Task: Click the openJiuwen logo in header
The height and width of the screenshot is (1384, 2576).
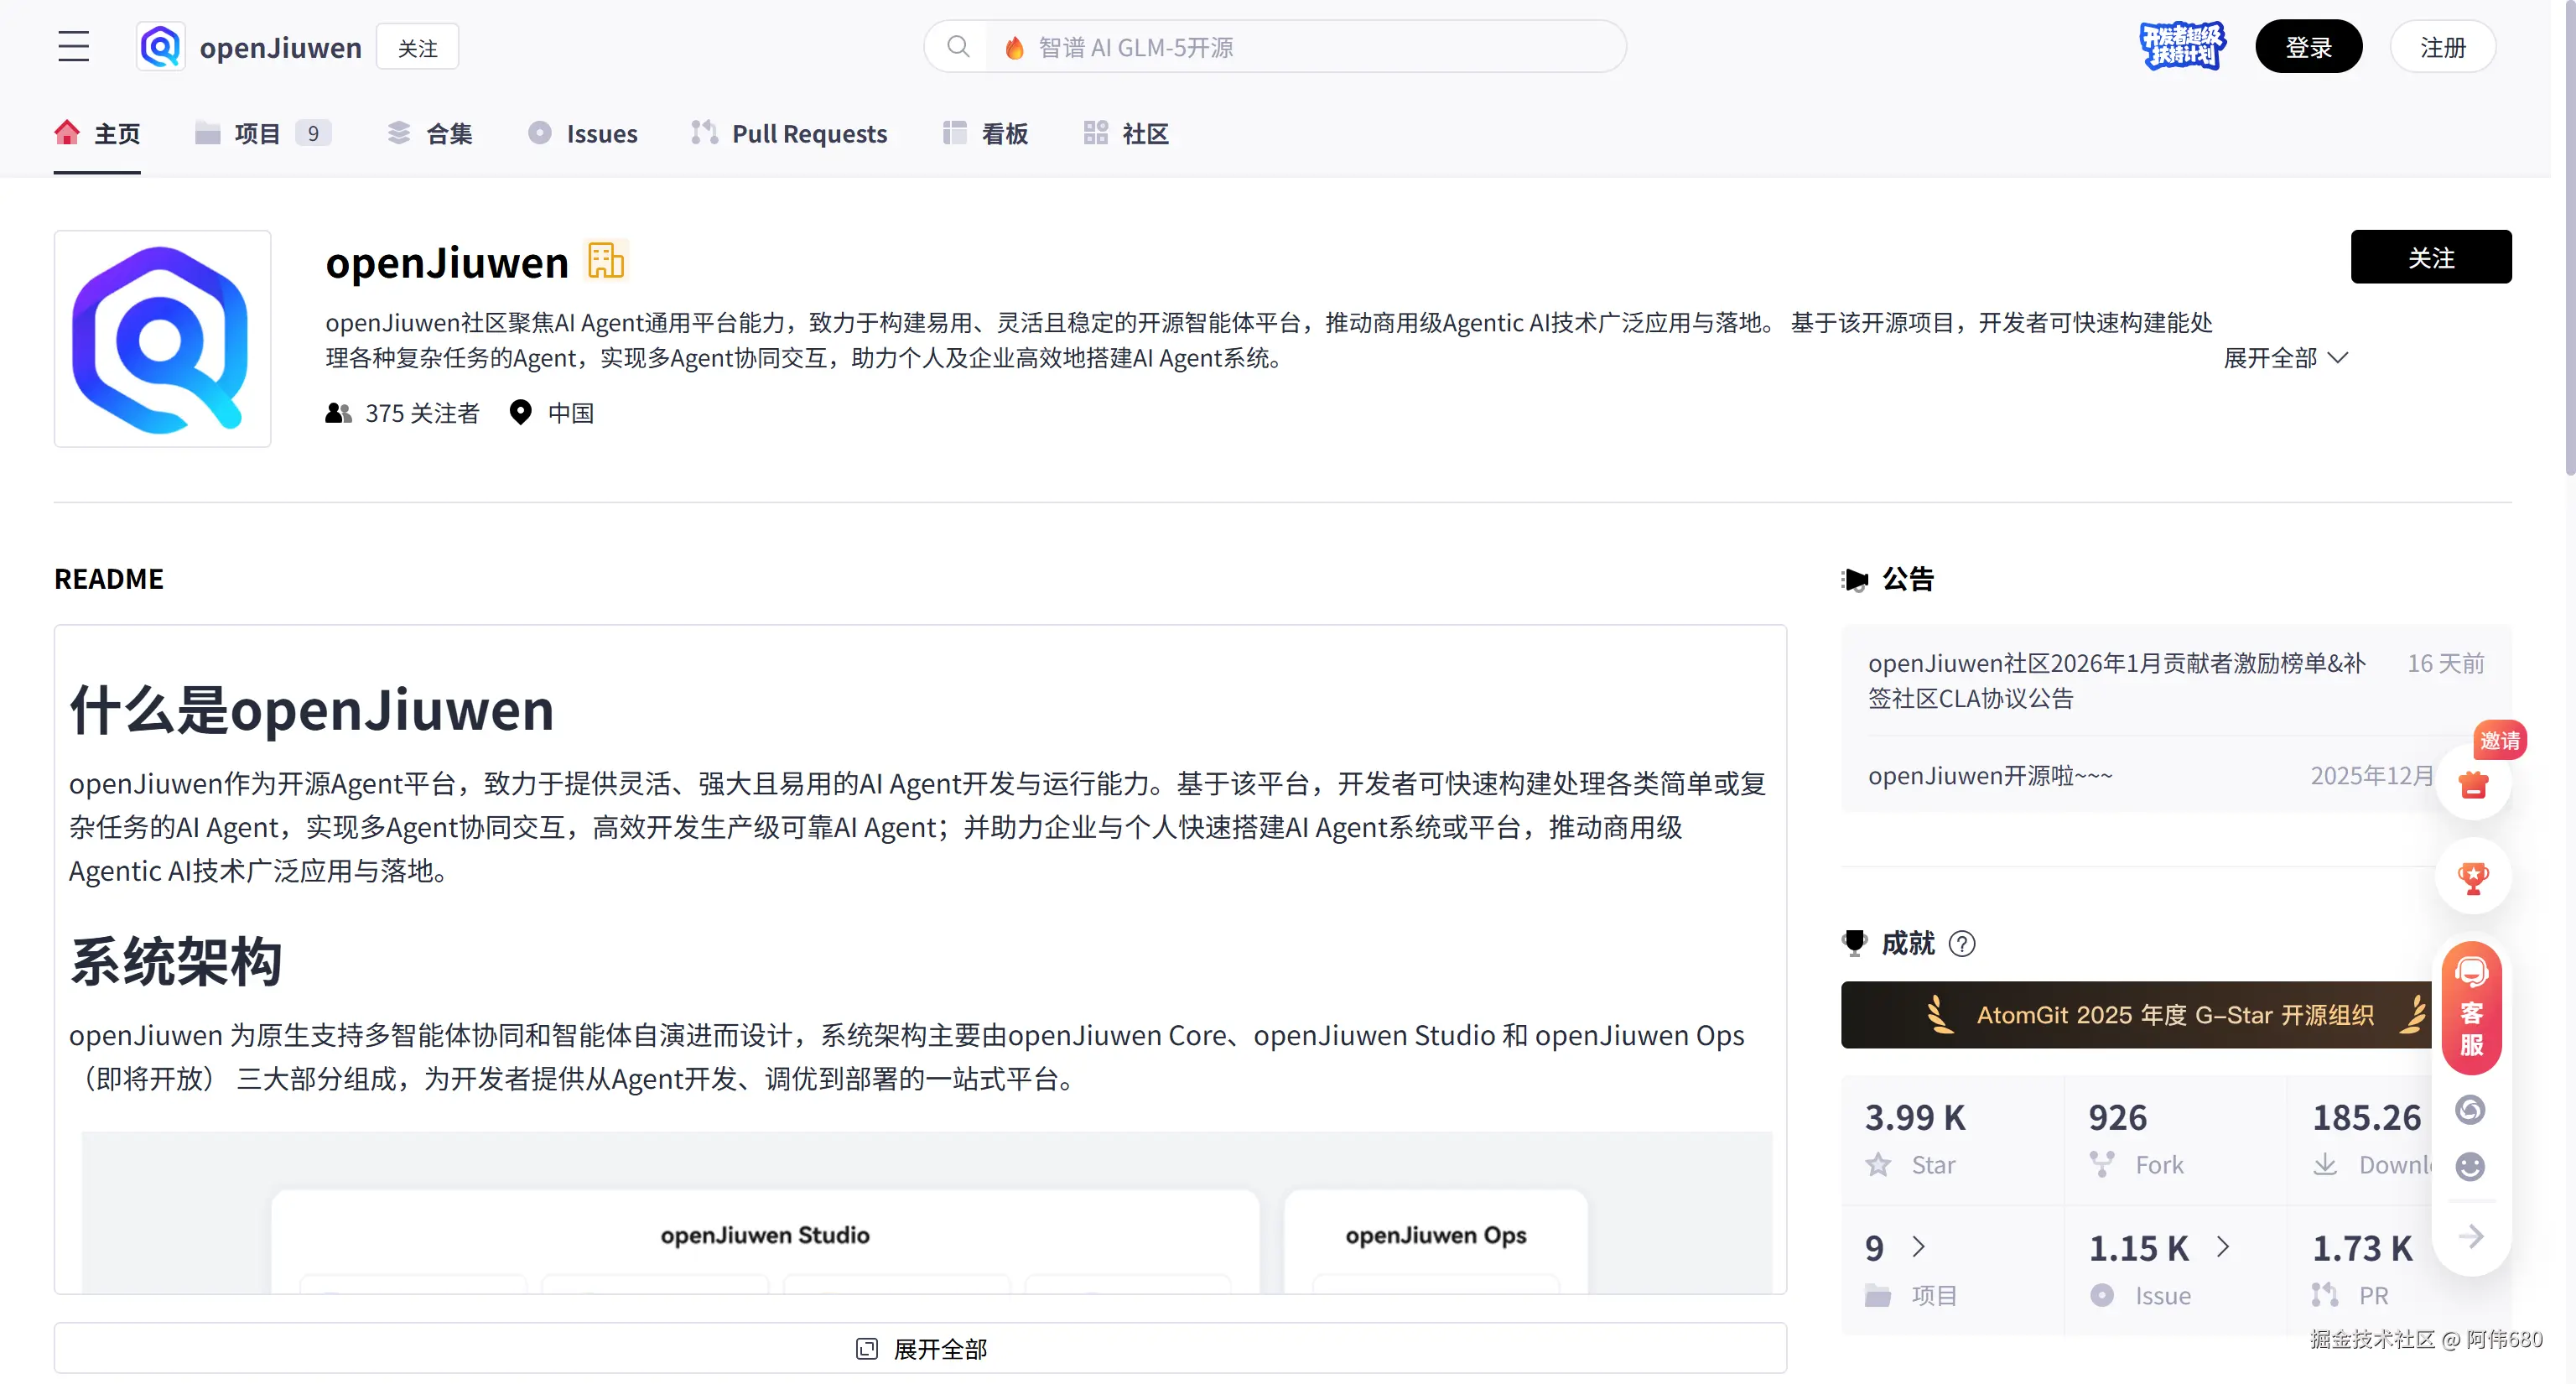Action: click(x=161, y=47)
